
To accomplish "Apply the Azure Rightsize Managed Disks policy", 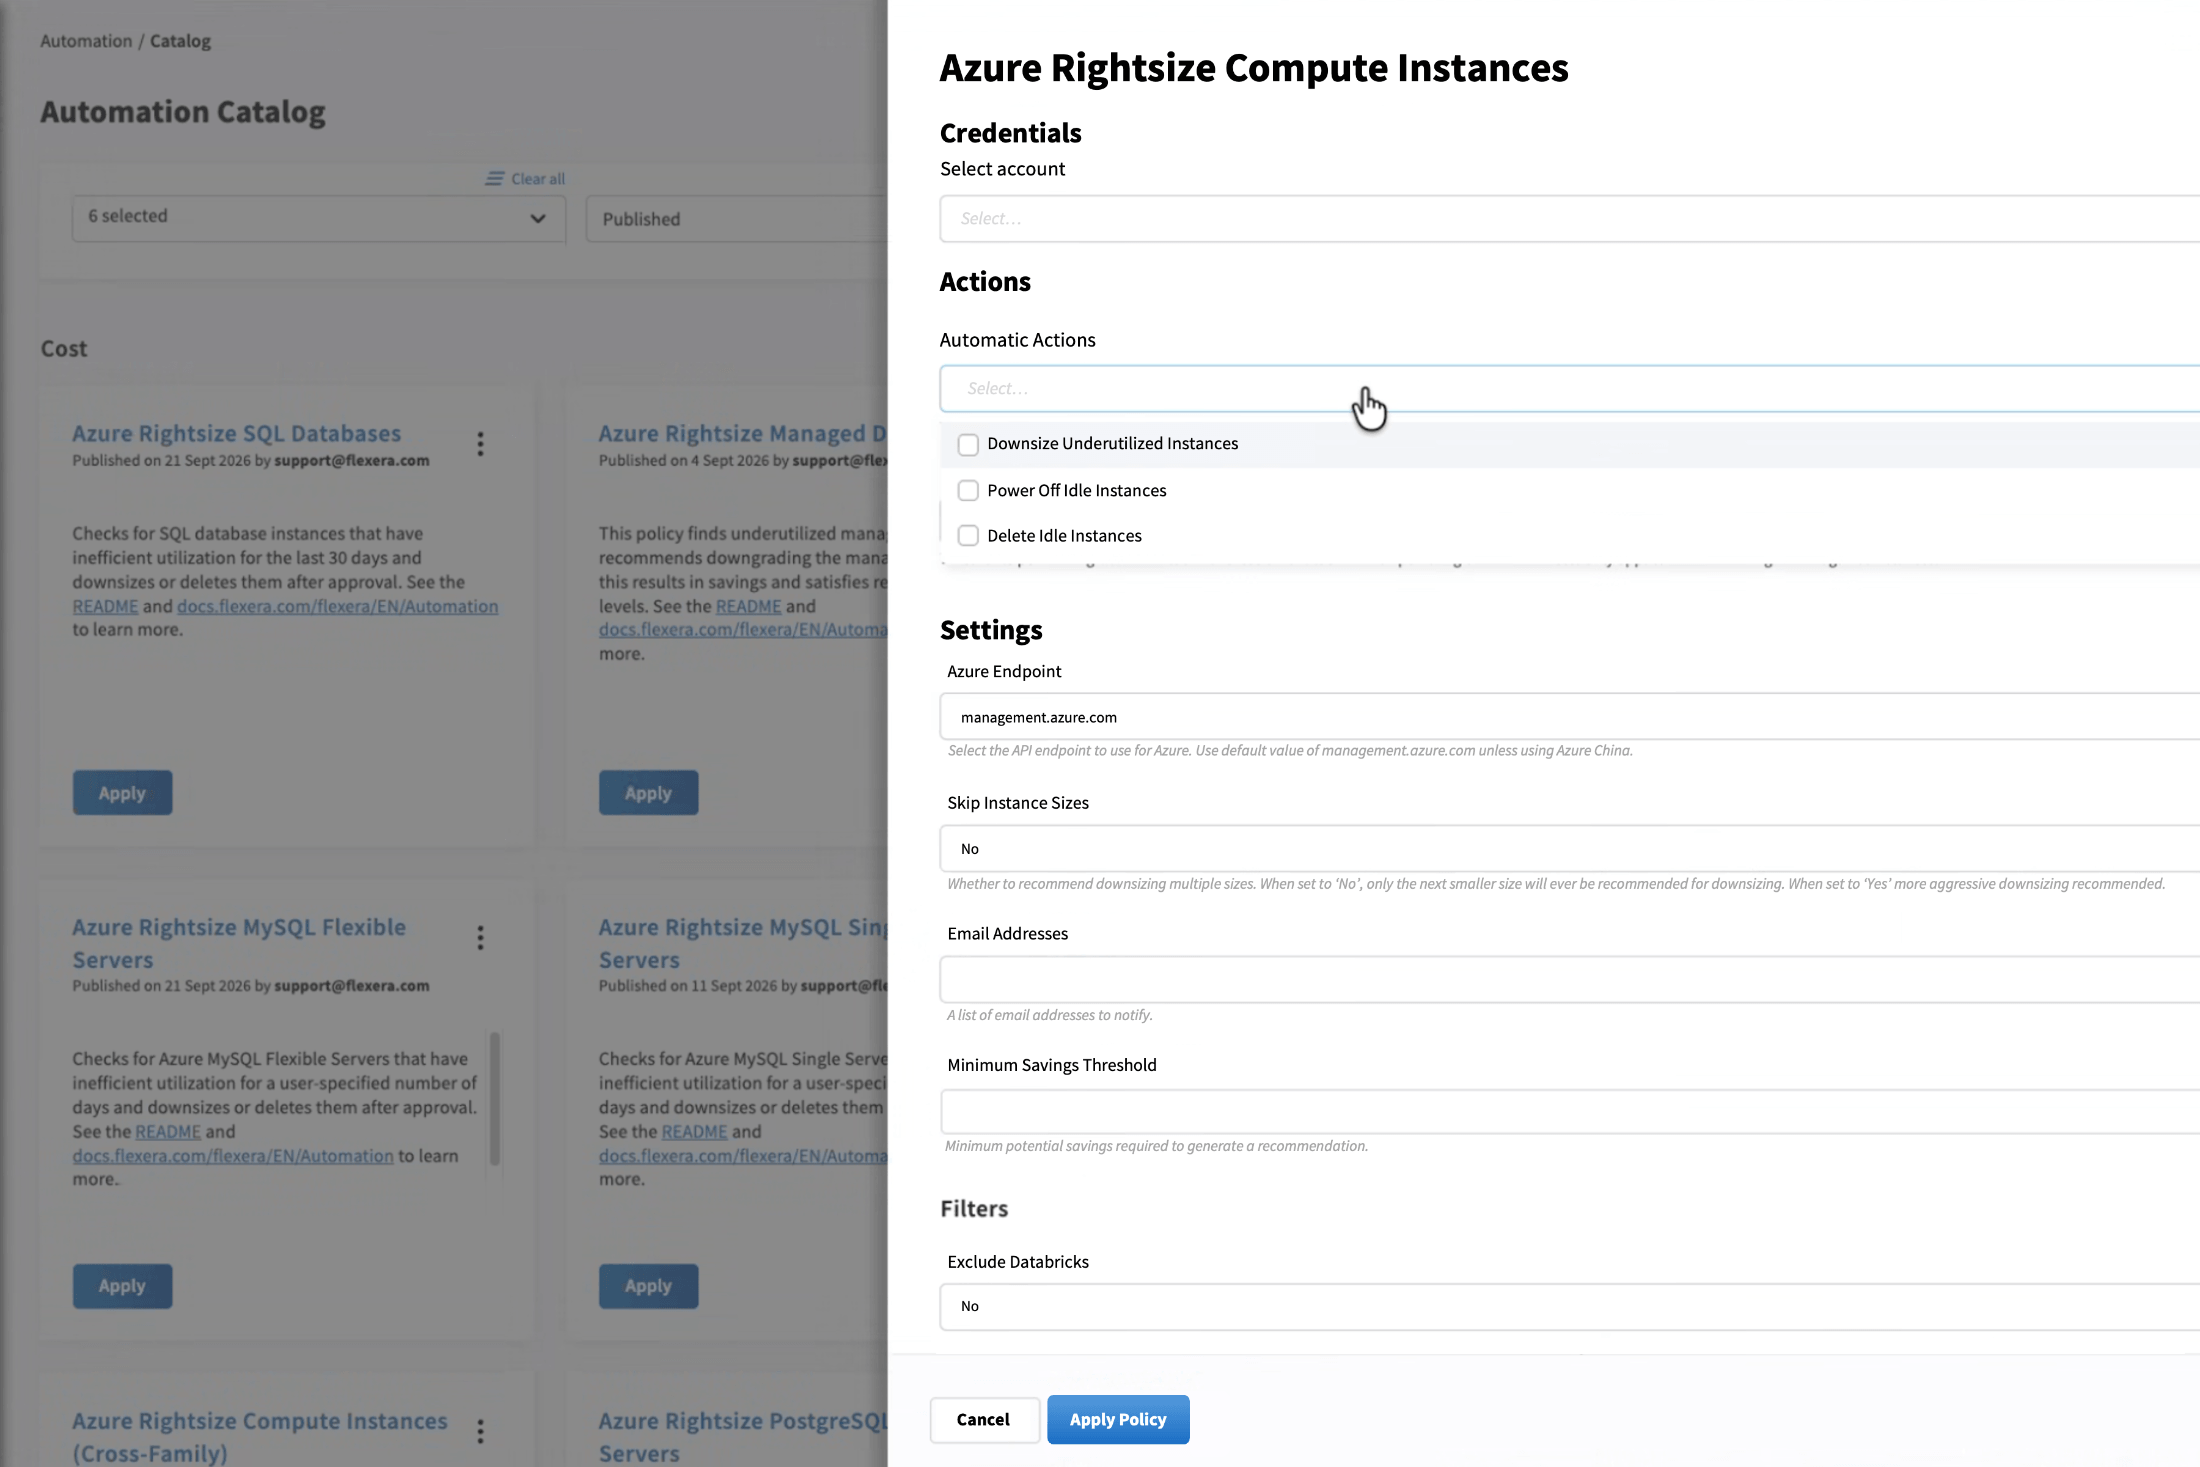I will [x=649, y=793].
